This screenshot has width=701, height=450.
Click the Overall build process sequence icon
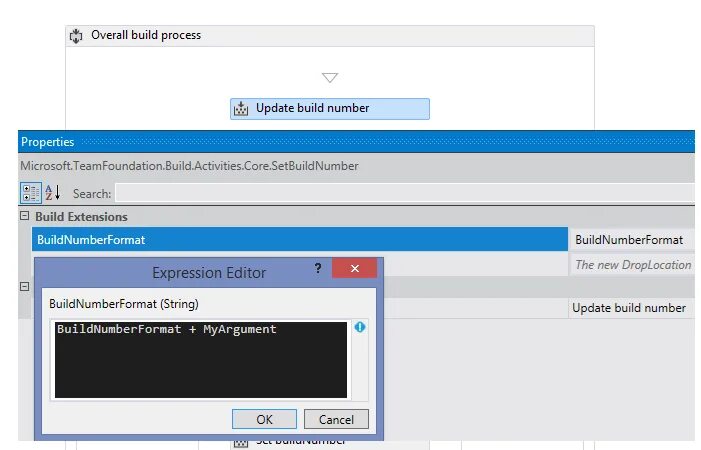pos(76,36)
